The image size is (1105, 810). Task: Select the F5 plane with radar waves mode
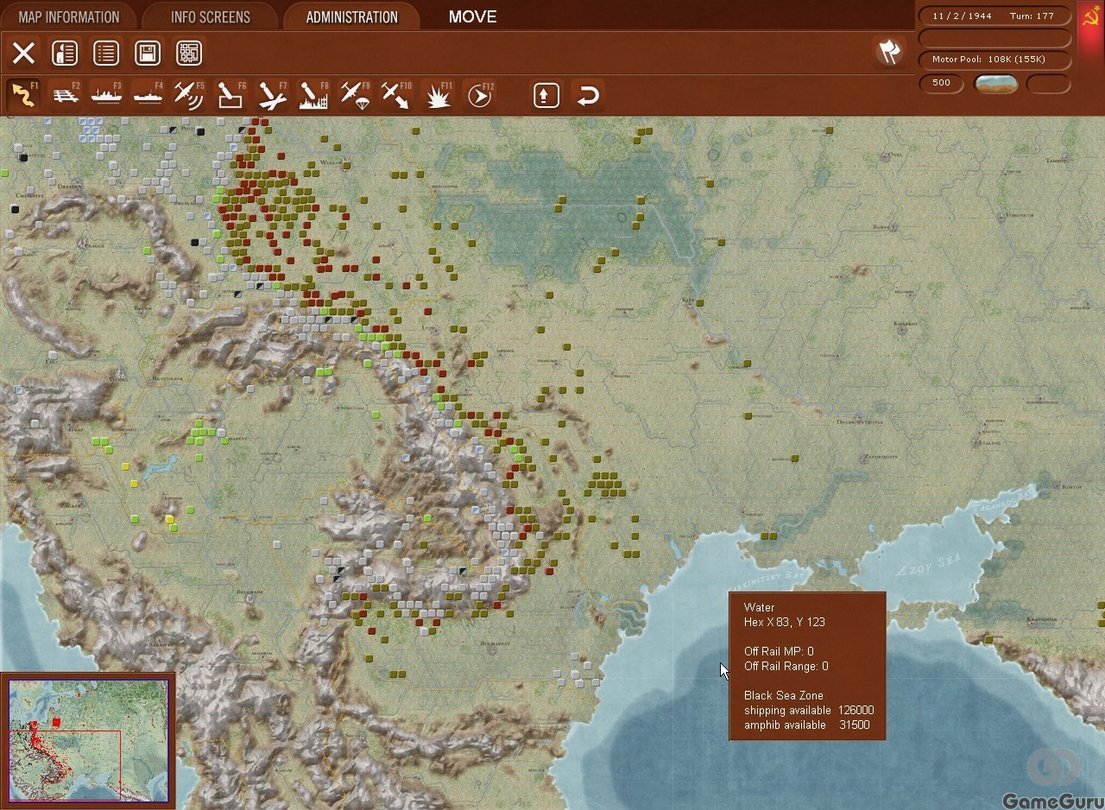pos(189,95)
